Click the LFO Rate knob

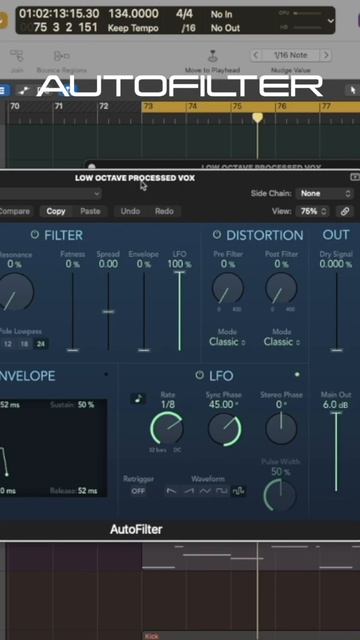[x=167, y=428]
